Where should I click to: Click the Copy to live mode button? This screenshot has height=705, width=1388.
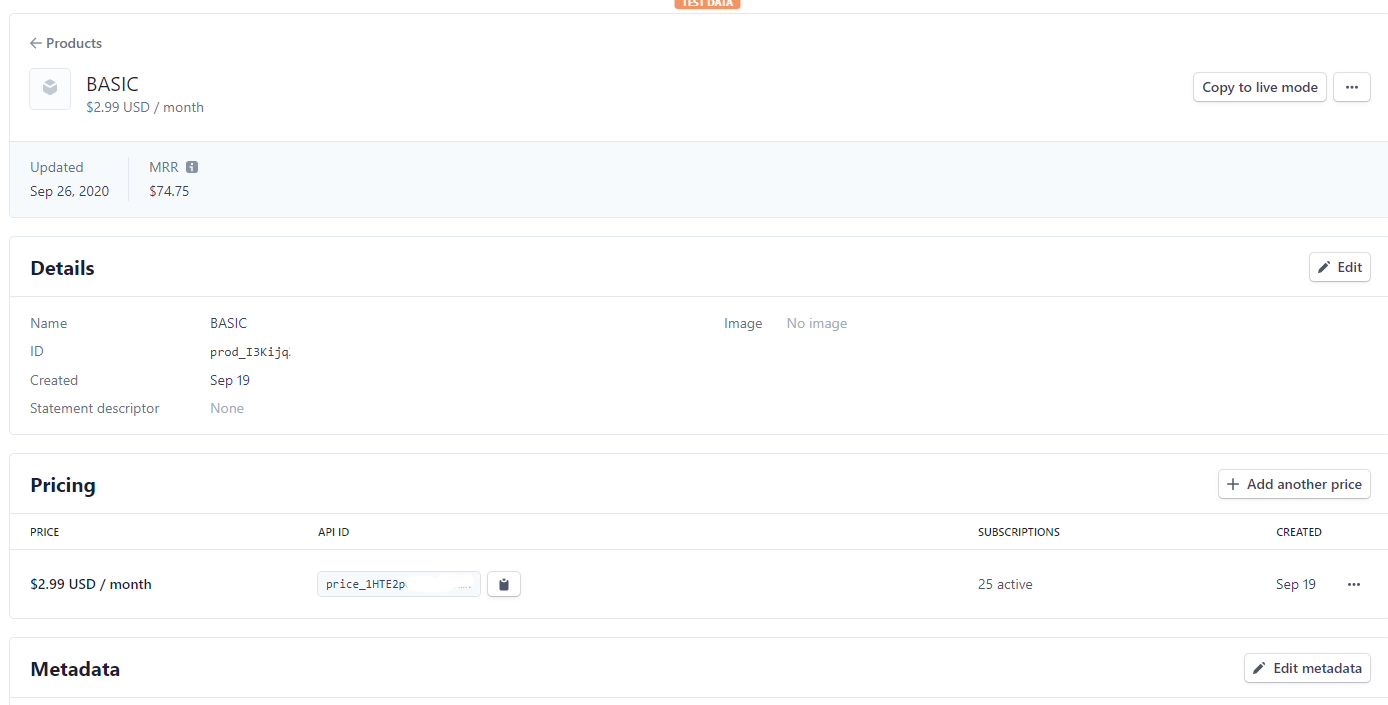pyautogui.click(x=1259, y=87)
